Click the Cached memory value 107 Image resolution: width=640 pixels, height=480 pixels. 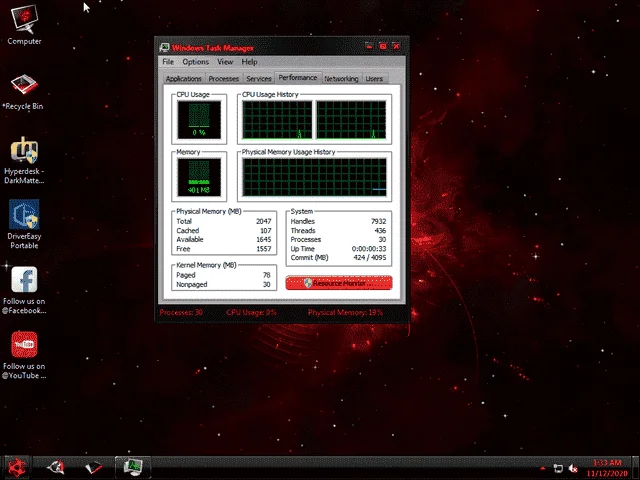266,230
